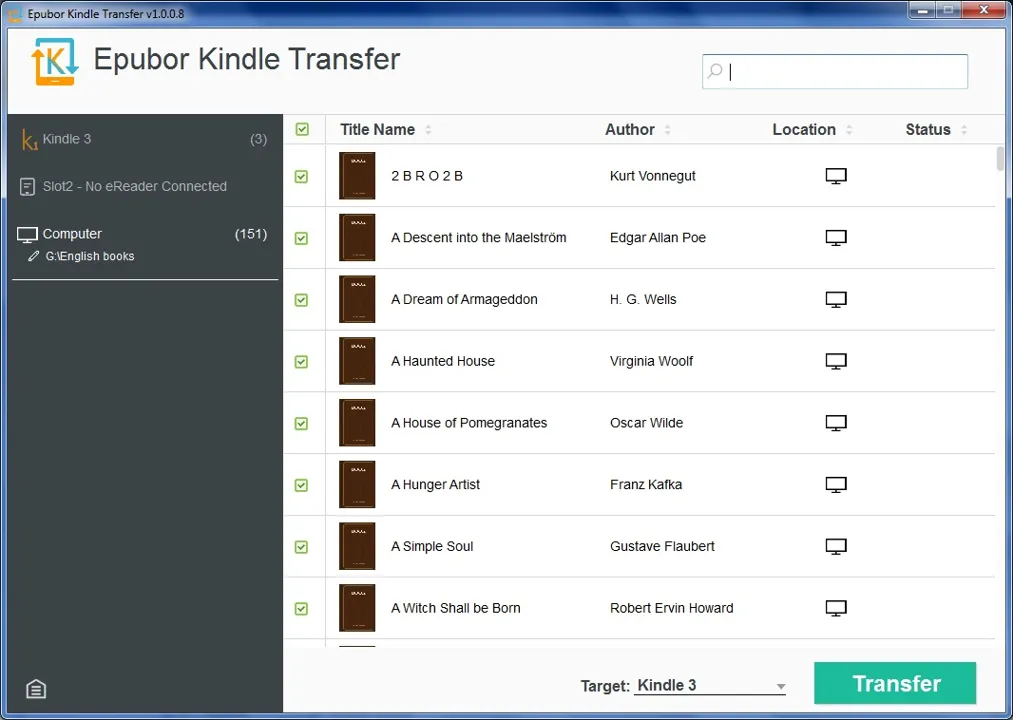
Task: Uncheck A Descent into the Maelström checkbox
Action: [302, 238]
